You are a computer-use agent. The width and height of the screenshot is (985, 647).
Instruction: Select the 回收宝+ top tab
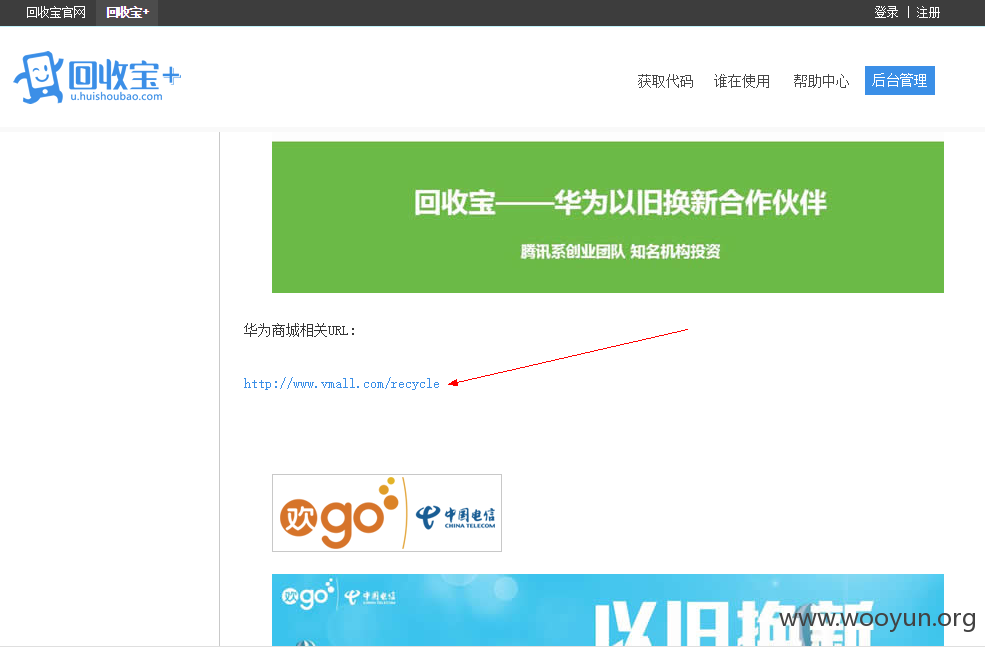click(128, 13)
